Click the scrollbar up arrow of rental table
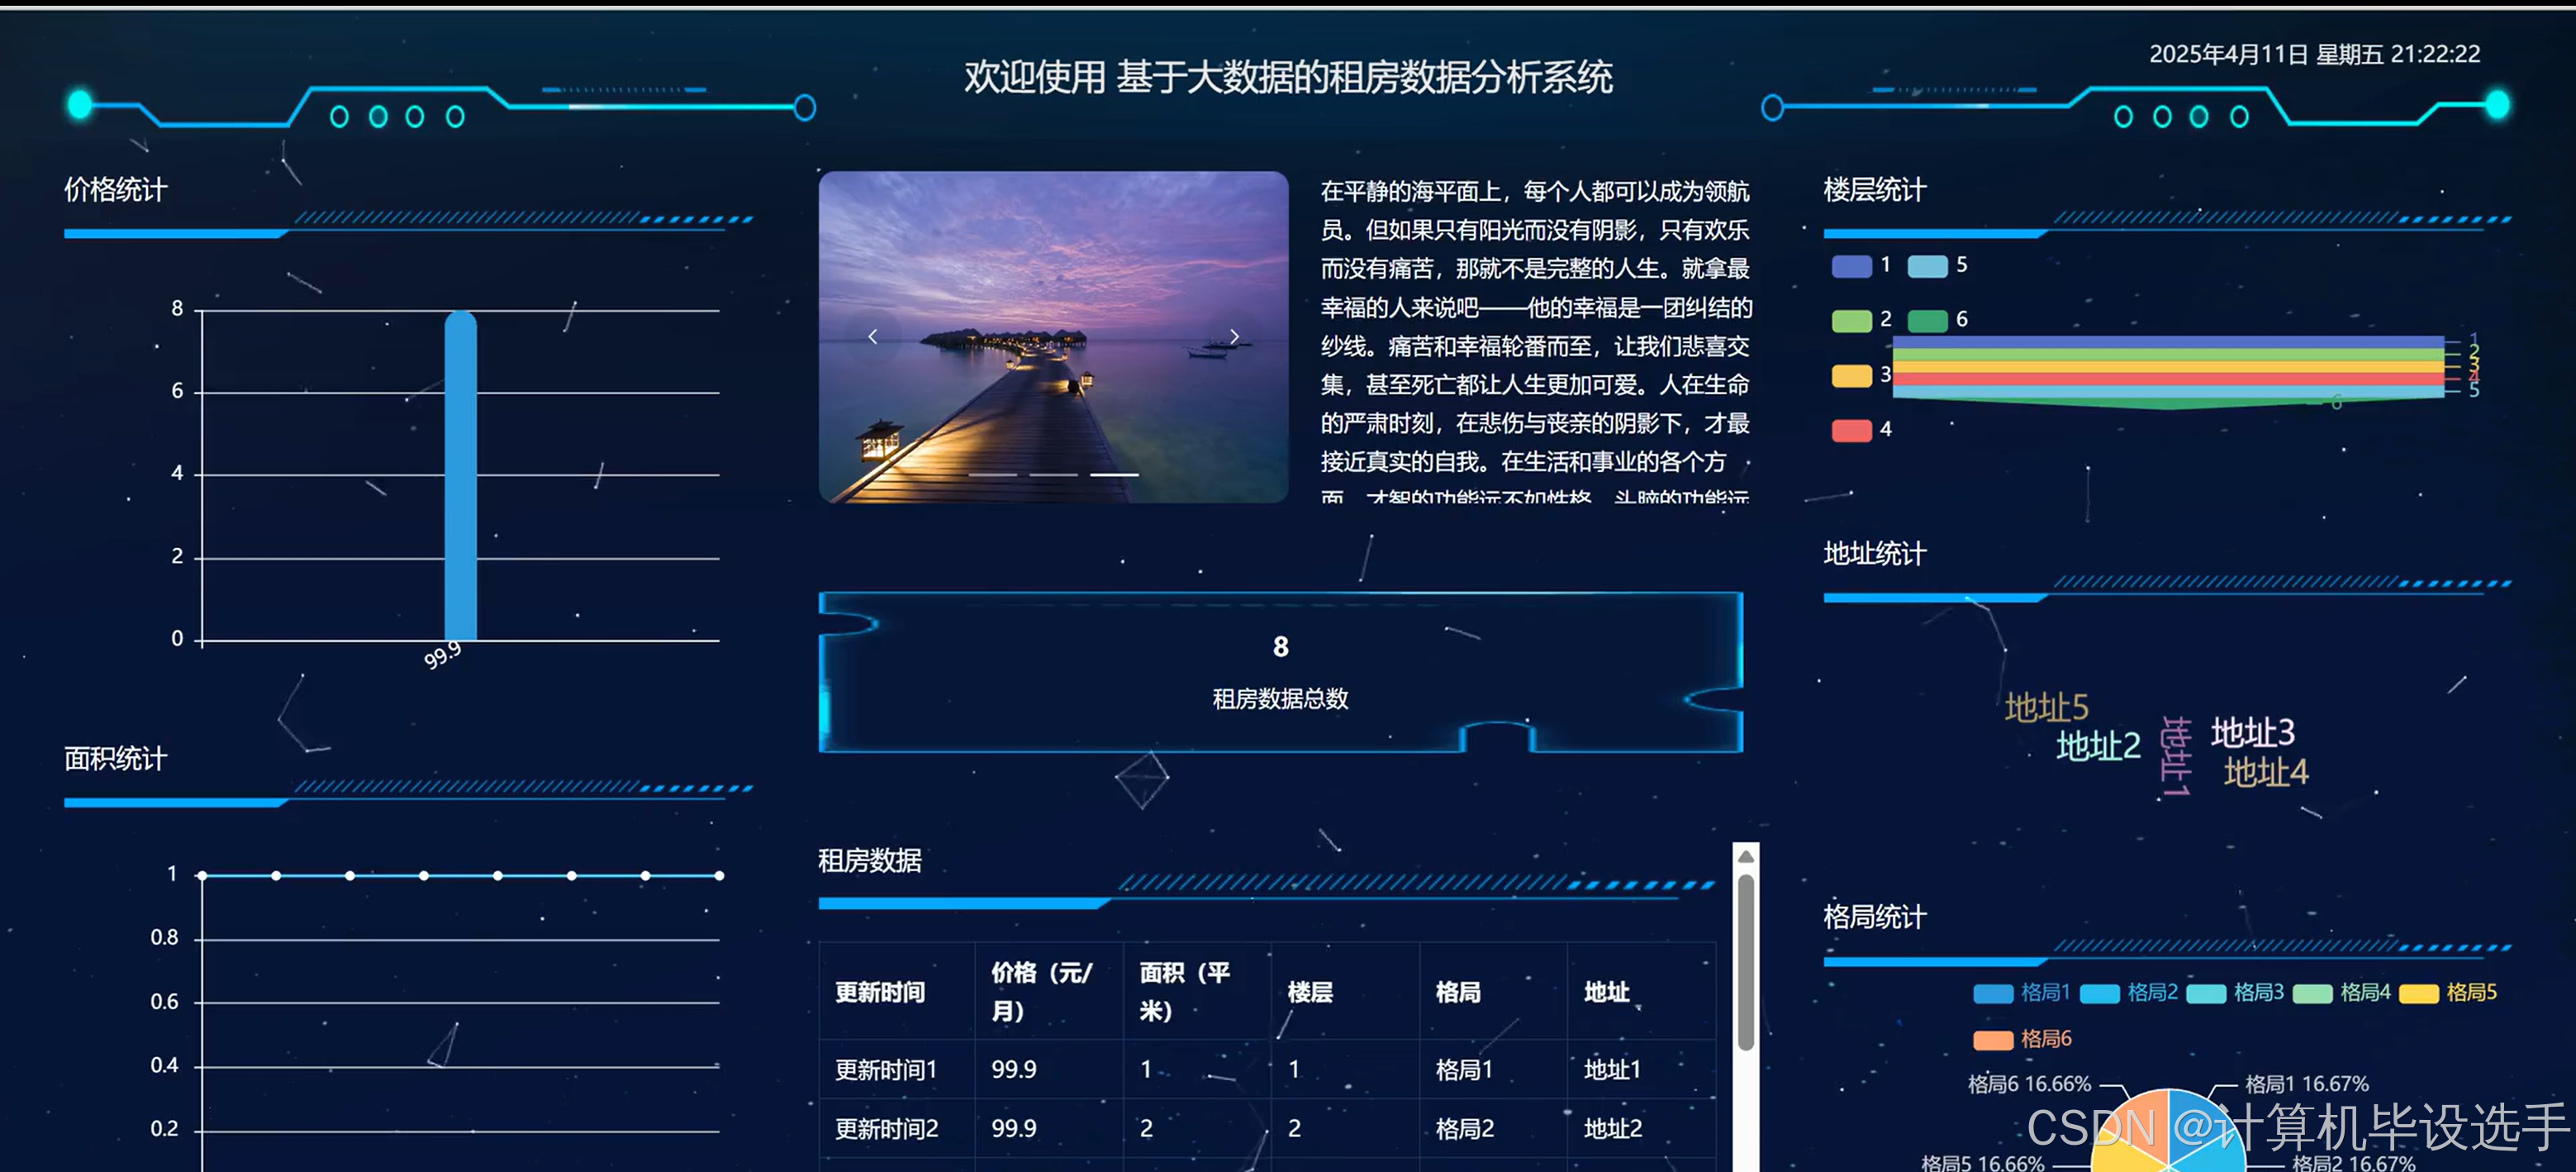The image size is (2576, 1172). coord(1745,857)
